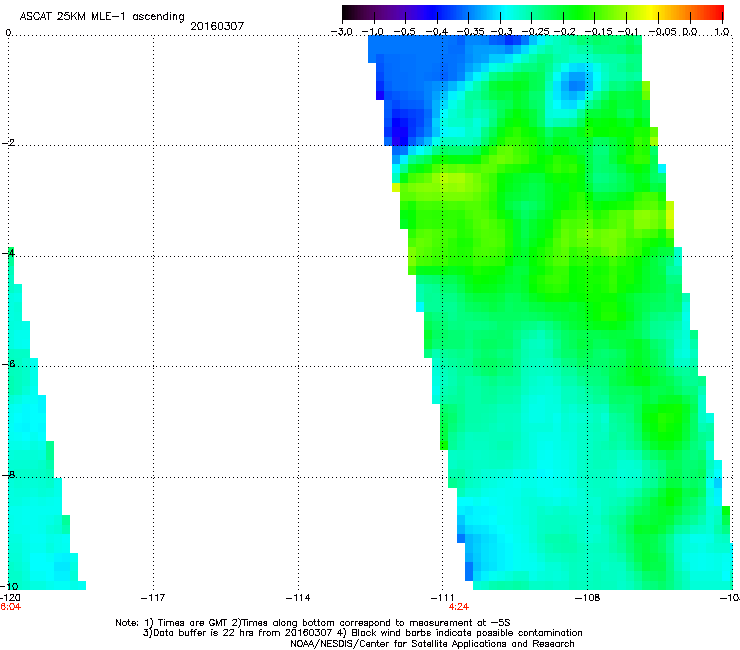Pick the -0.3 color scale label

coord(501,32)
